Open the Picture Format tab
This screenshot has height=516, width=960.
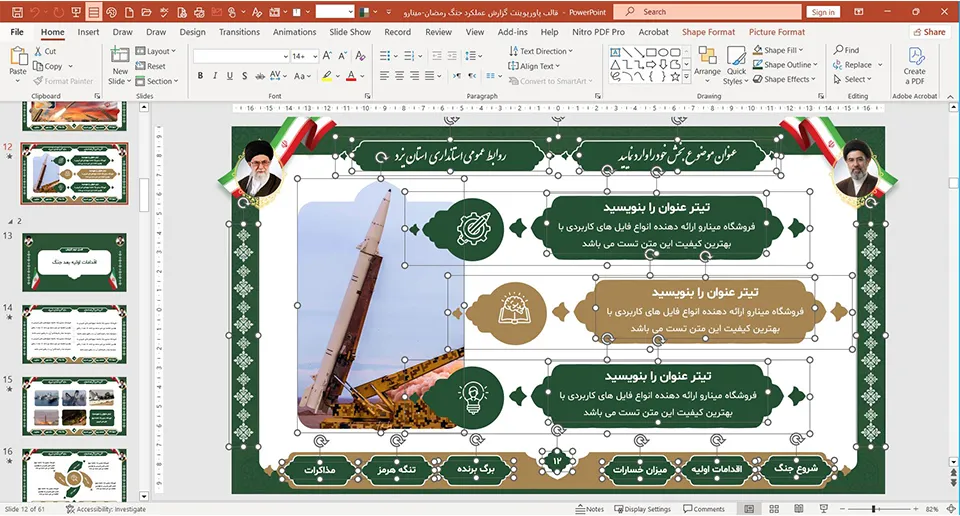[x=777, y=32]
